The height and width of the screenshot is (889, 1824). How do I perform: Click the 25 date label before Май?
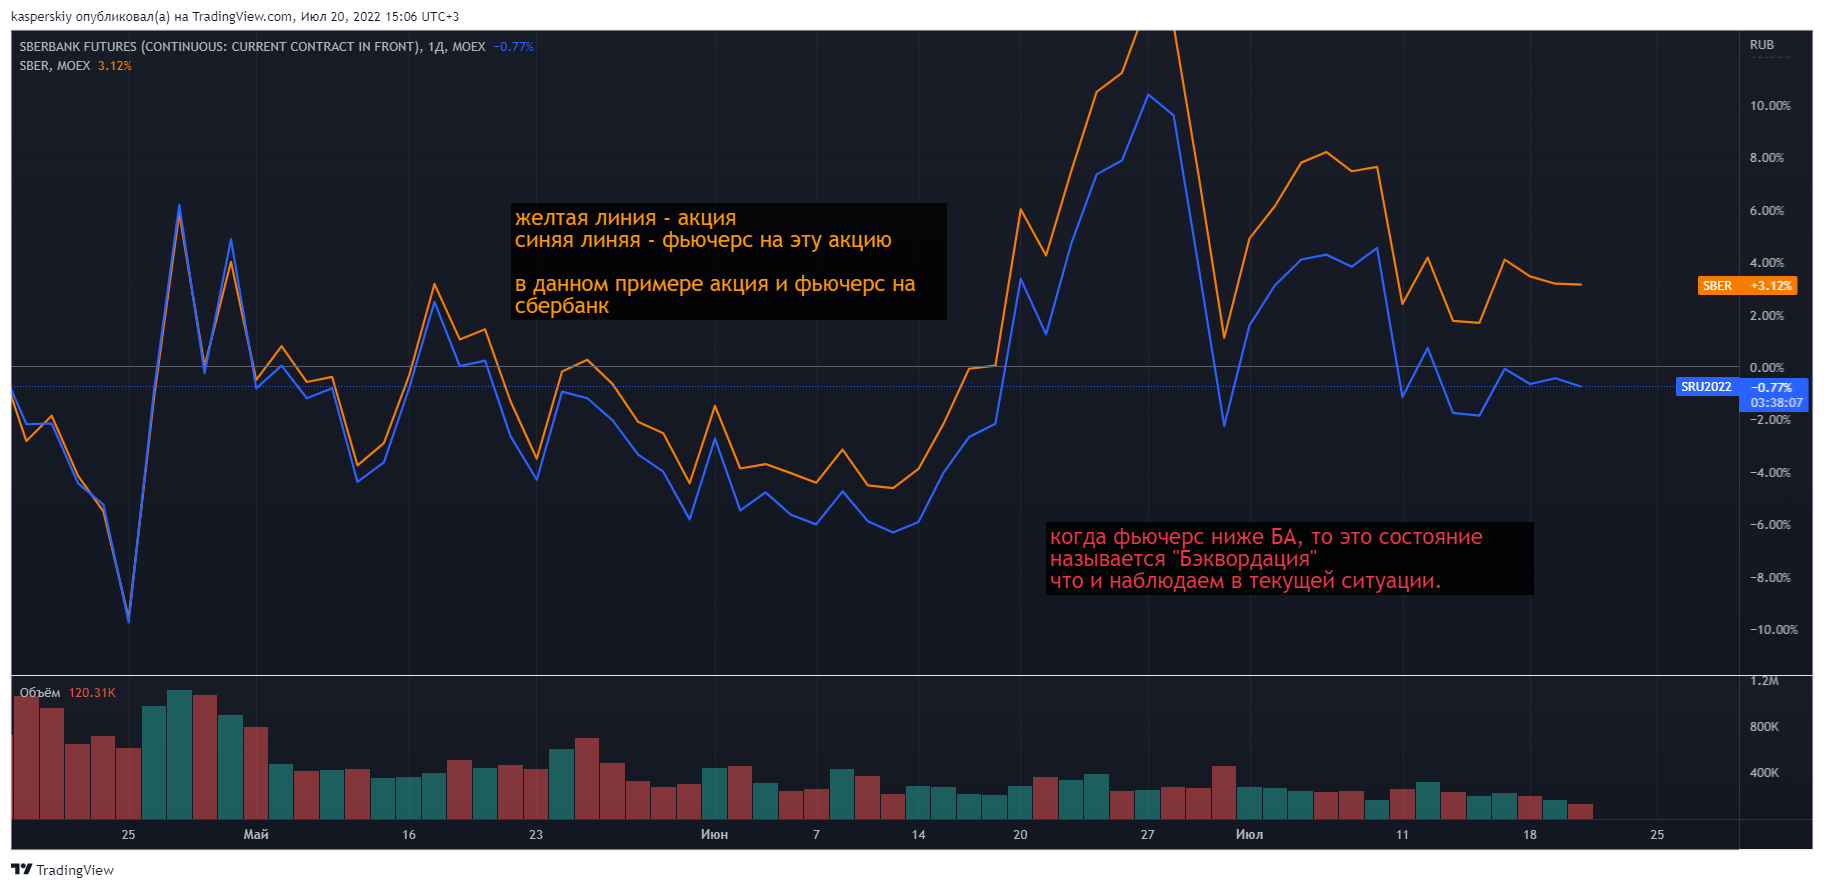point(128,835)
